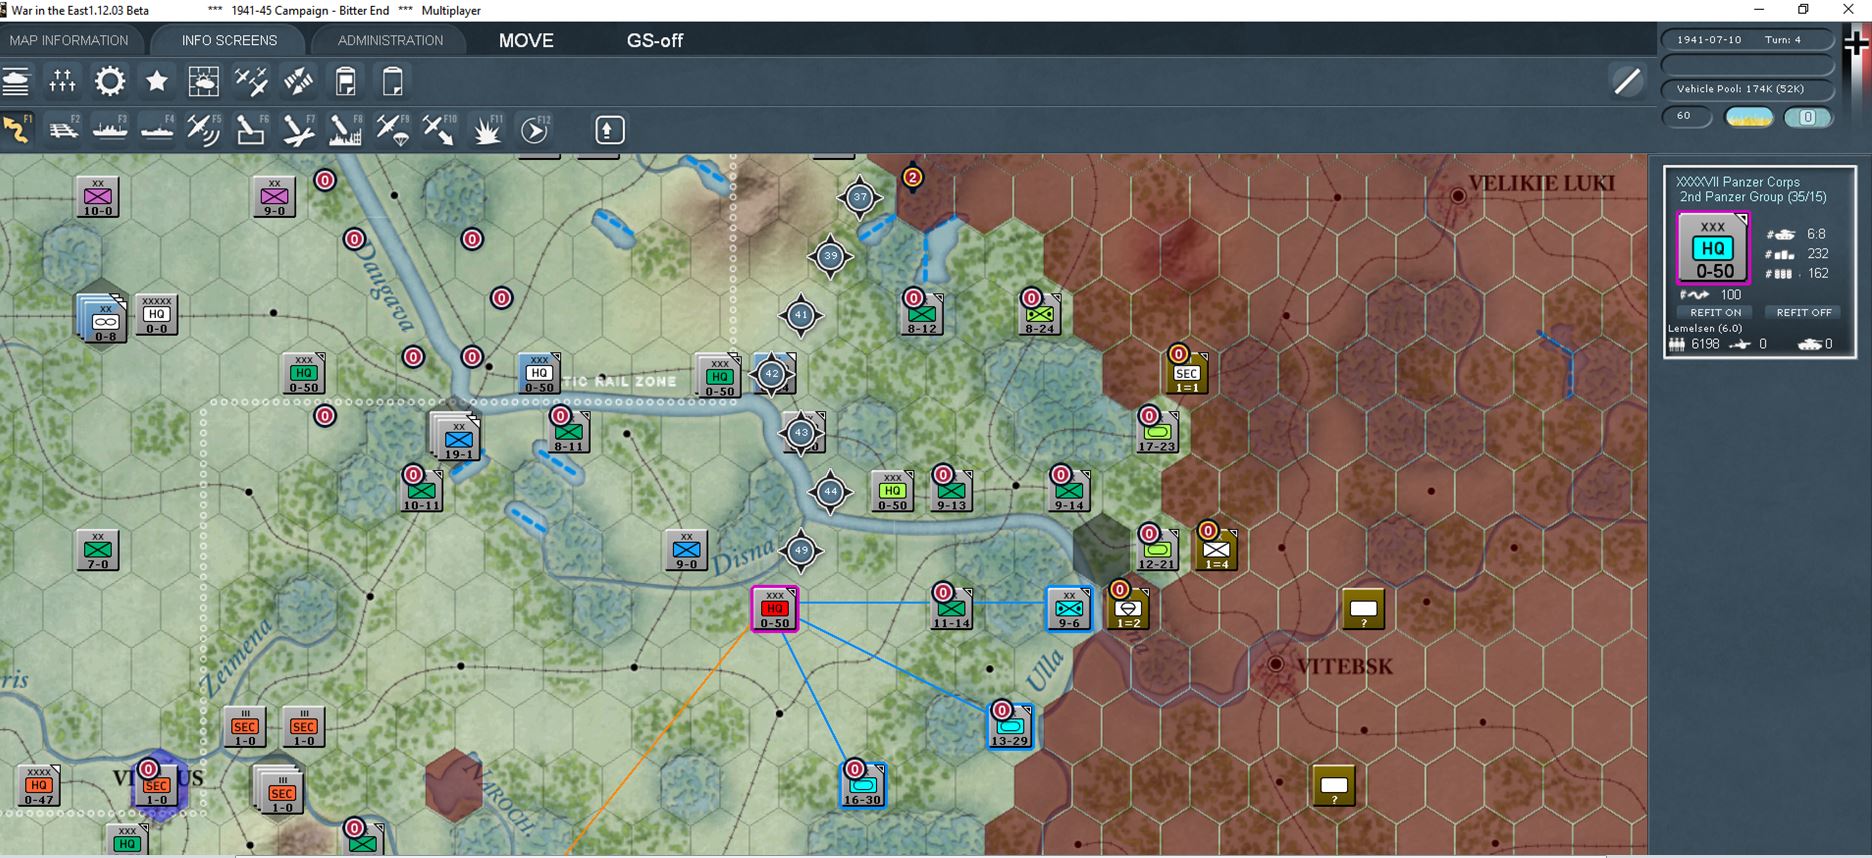Select the orange HQ 0-47 counter
Viewport: 1872px width, 858px height.
[x=39, y=785]
